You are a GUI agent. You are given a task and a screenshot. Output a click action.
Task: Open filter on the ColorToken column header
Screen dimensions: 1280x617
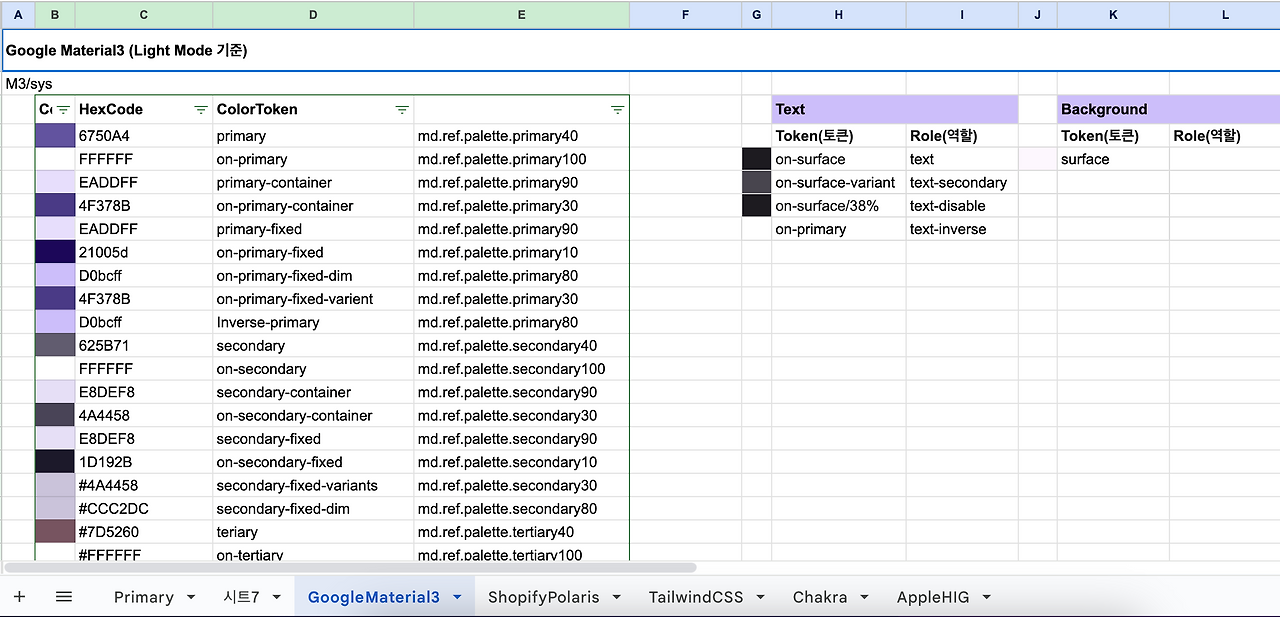[402, 110]
